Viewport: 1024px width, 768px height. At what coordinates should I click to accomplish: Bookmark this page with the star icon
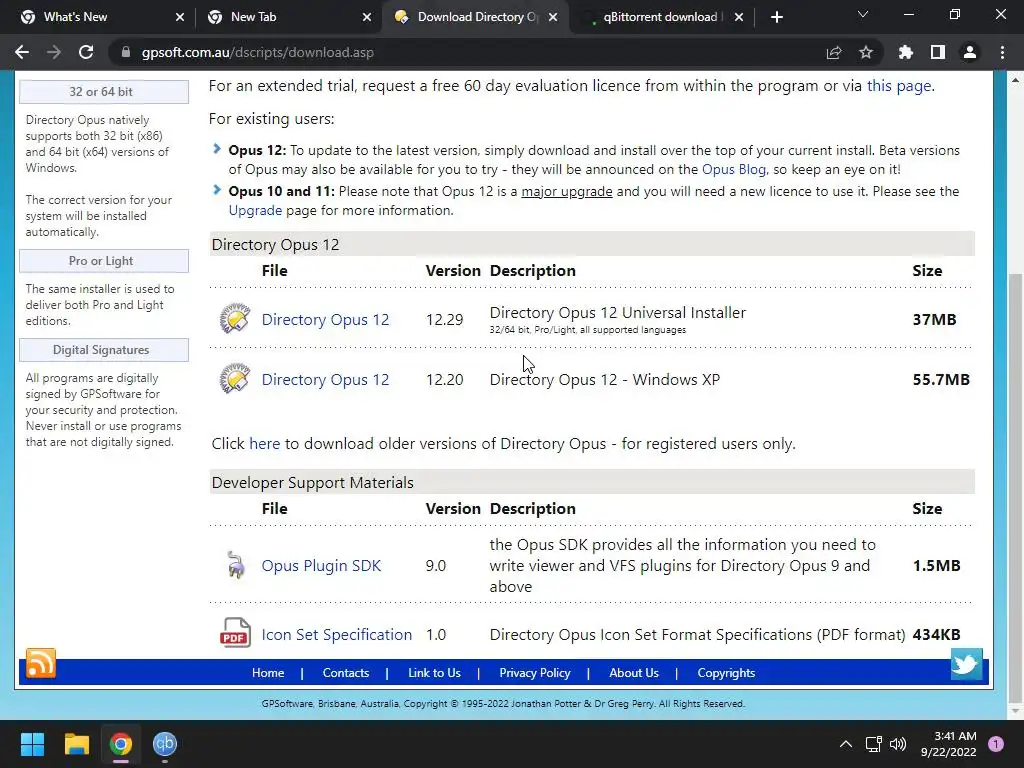[866, 52]
